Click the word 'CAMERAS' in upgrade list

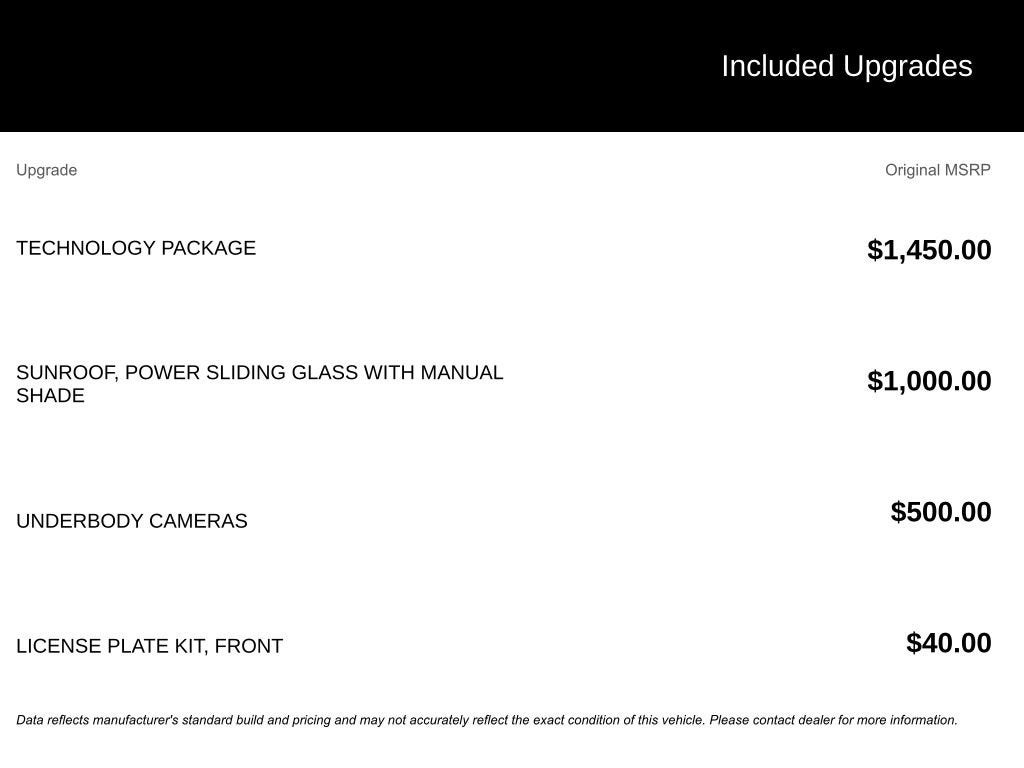[x=198, y=521]
